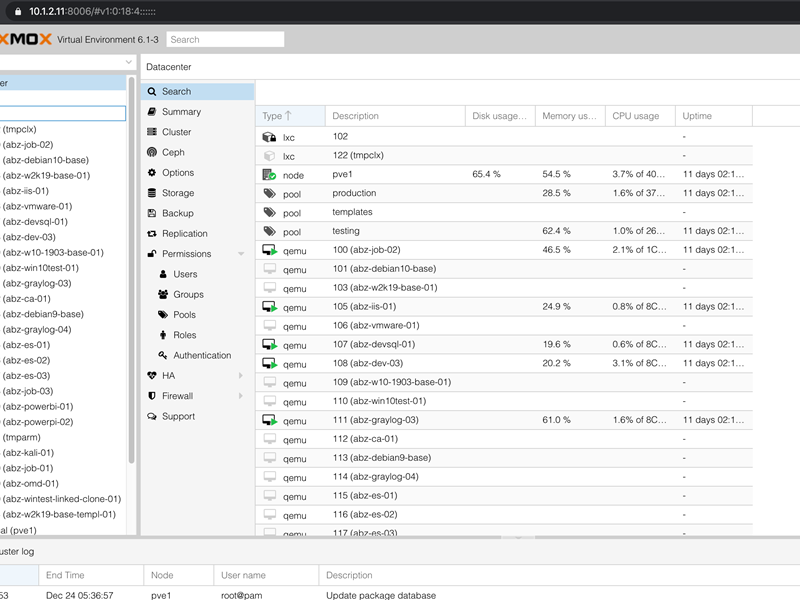Image resolution: width=800 pixels, height=600 pixels.
Task: Open the Users permissions page
Action: point(185,274)
